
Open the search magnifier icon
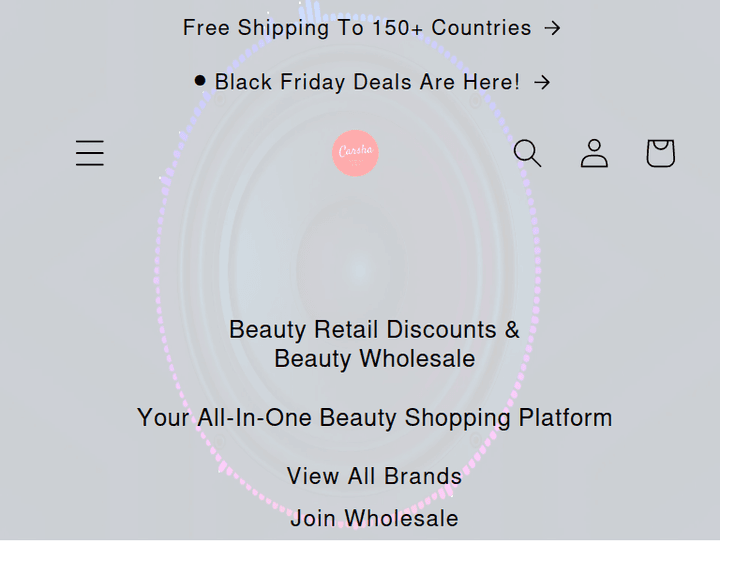click(x=527, y=153)
